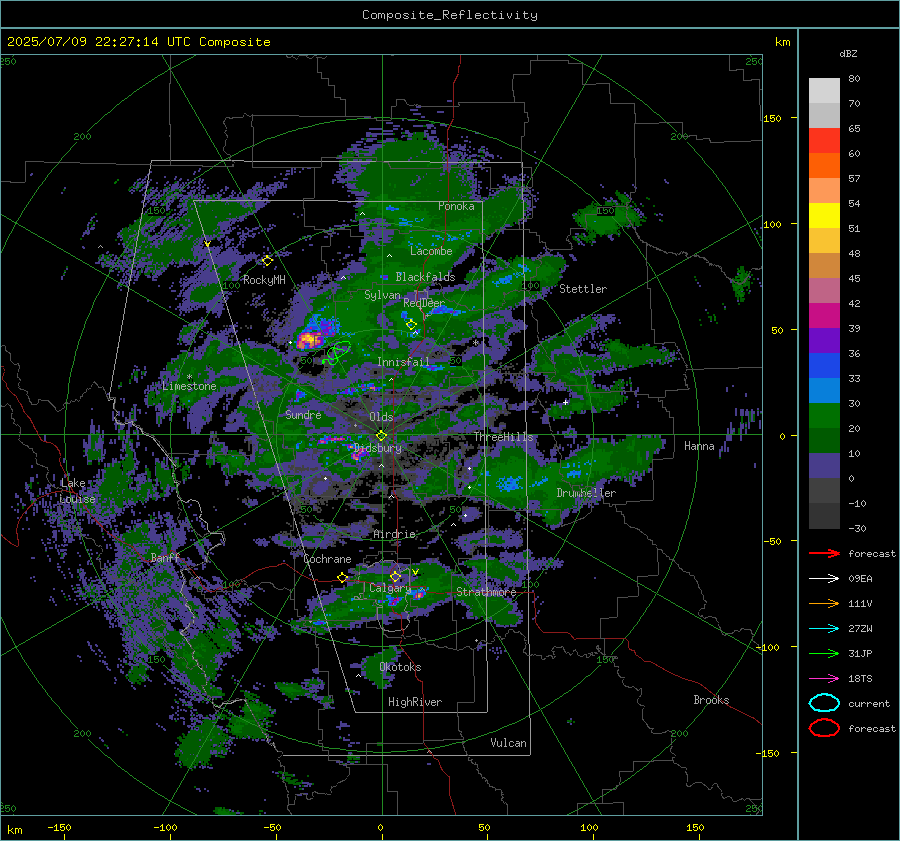Viewport: 900px width, 841px height.
Task: Click the Okotoks city label
Action: pos(400,667)
